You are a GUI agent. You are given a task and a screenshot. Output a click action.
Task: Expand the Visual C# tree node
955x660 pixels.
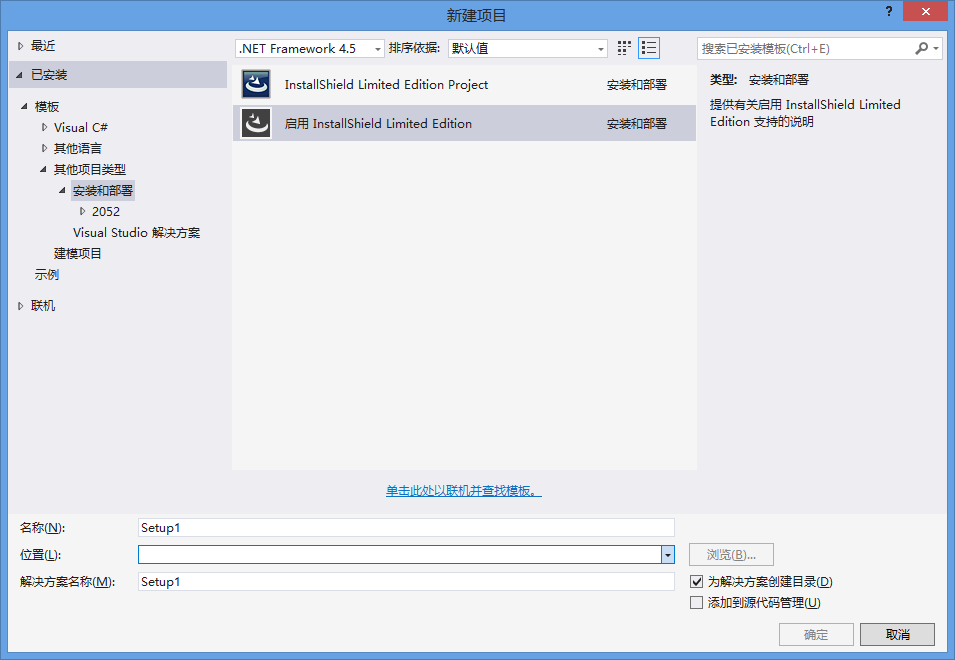click(x=44, y=128)
